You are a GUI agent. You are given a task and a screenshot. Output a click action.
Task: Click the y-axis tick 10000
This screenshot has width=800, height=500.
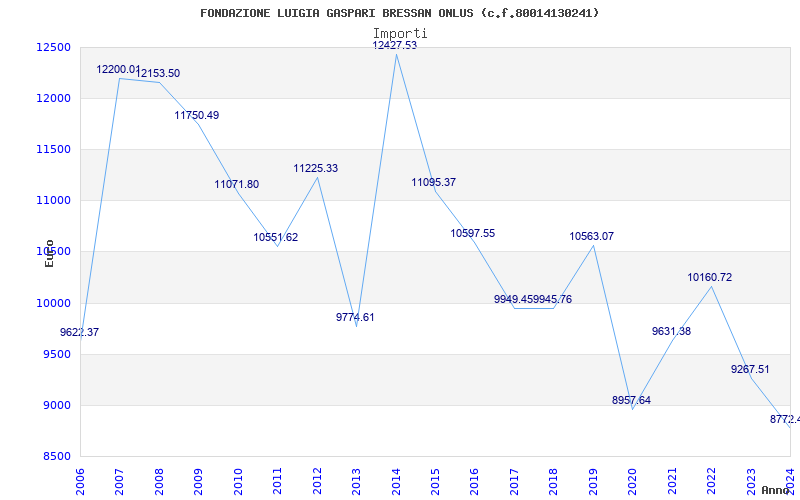tap(53, 304)
